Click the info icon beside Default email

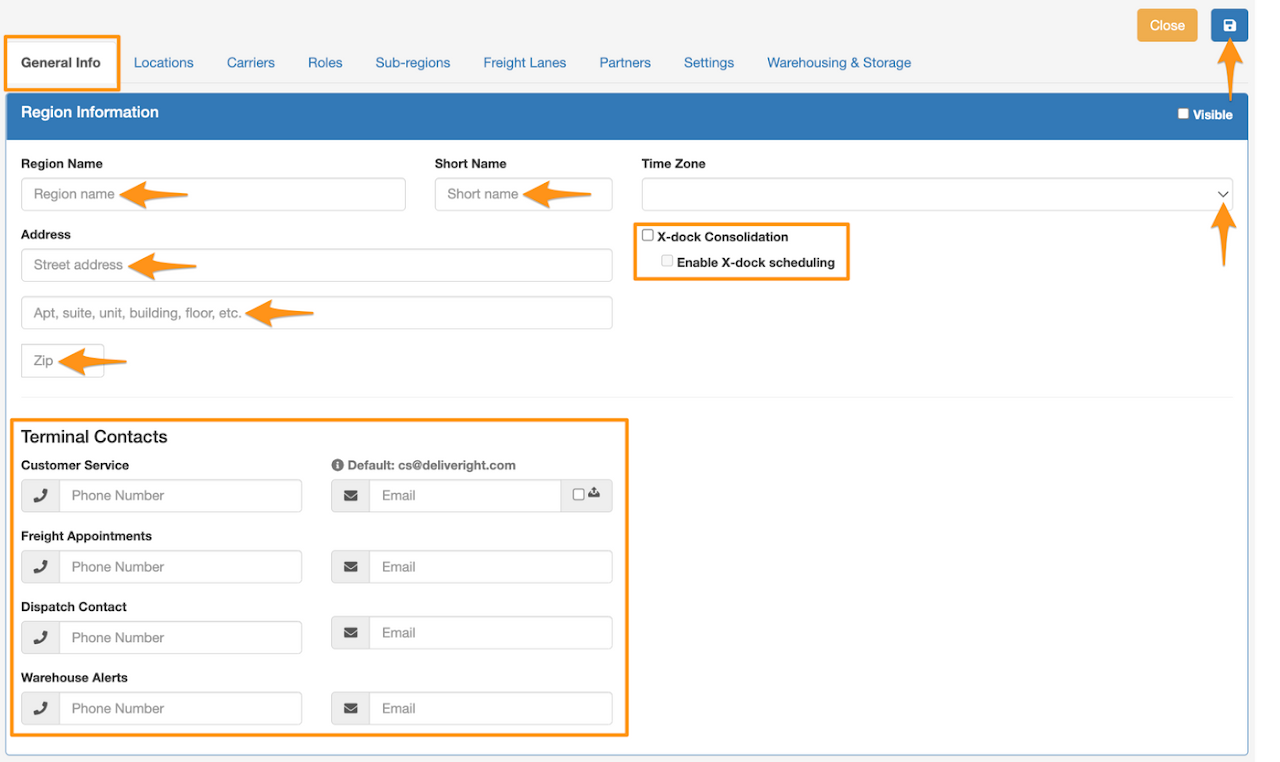coord(337,465)
